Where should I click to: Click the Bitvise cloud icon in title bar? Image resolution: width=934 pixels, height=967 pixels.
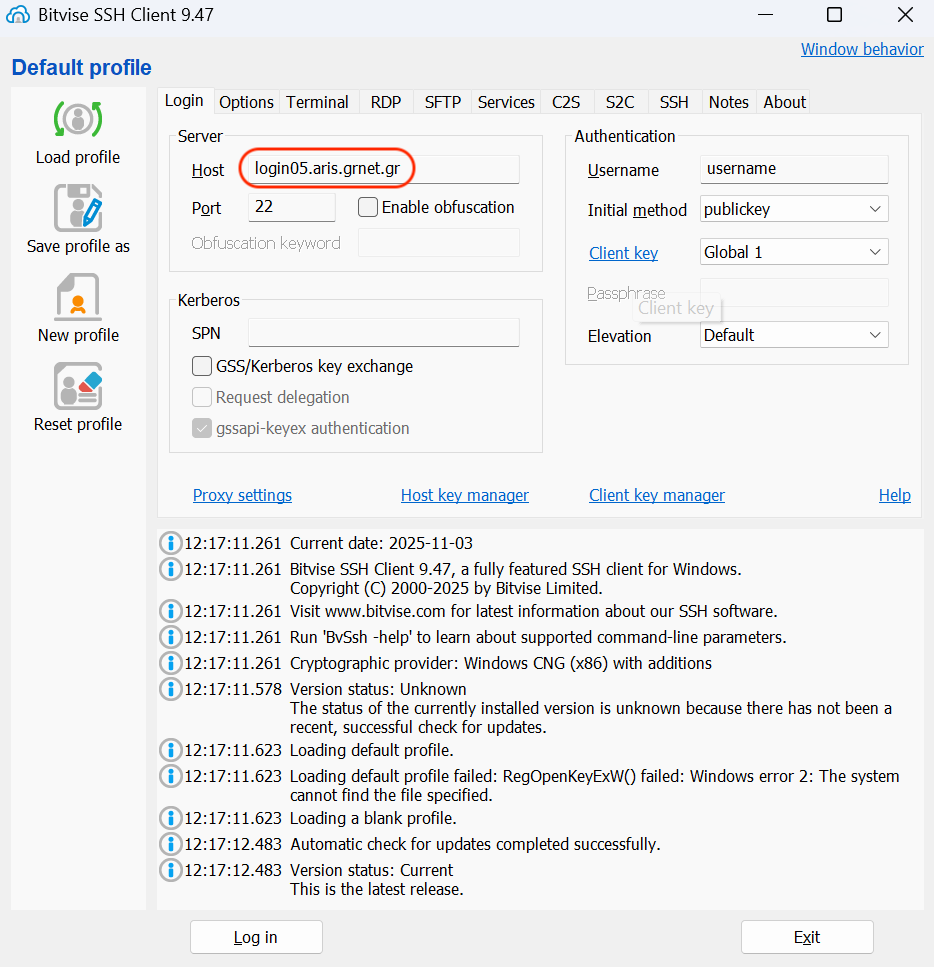18,15
